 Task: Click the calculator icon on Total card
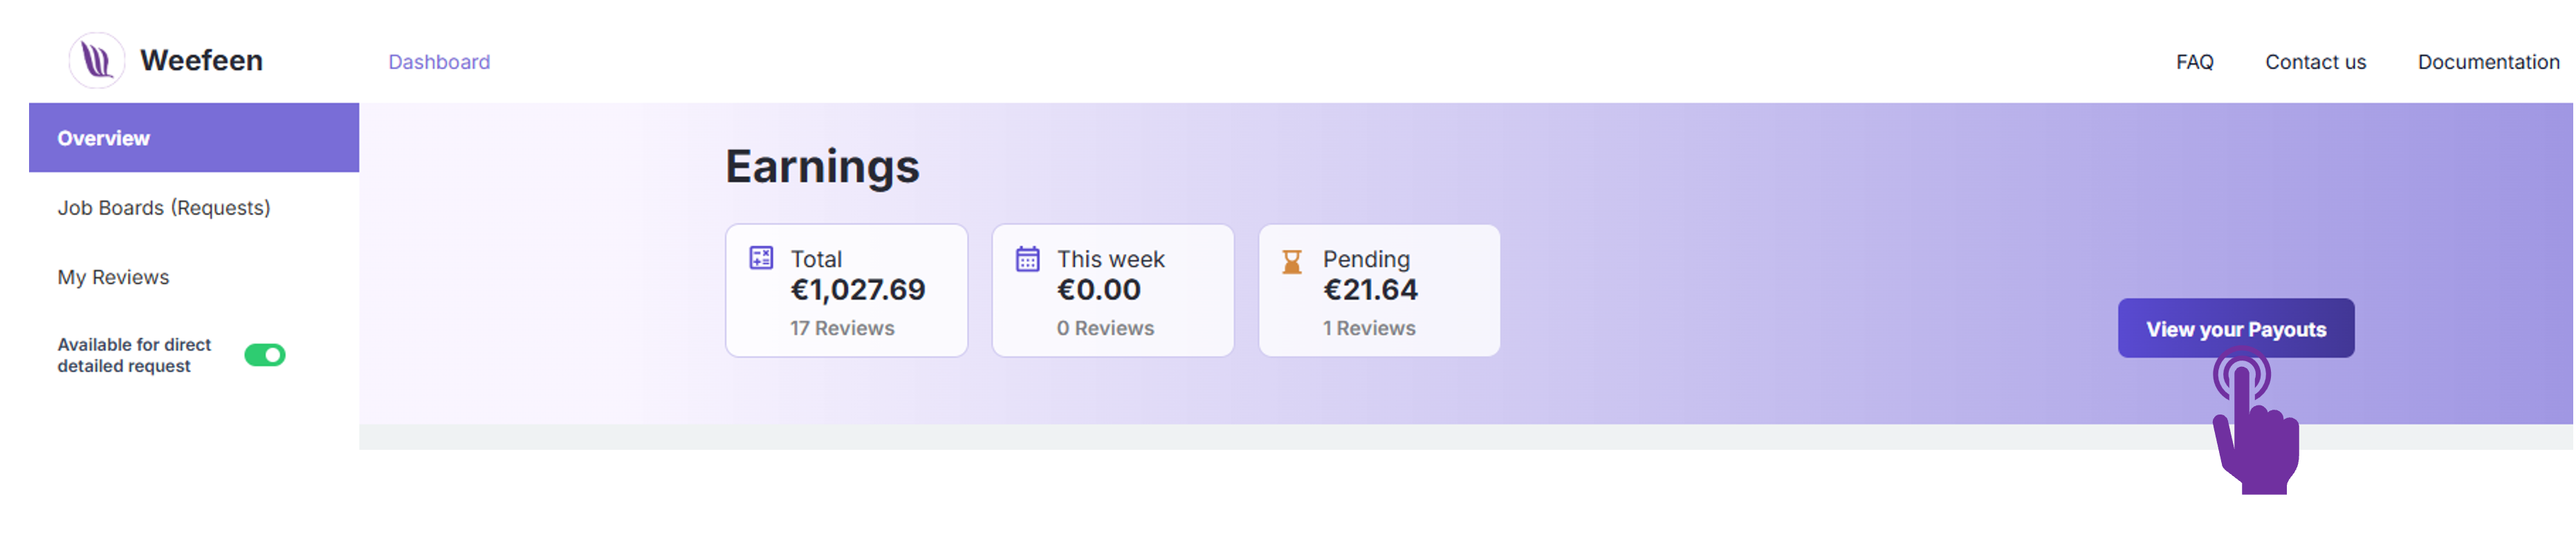point(761,258)
